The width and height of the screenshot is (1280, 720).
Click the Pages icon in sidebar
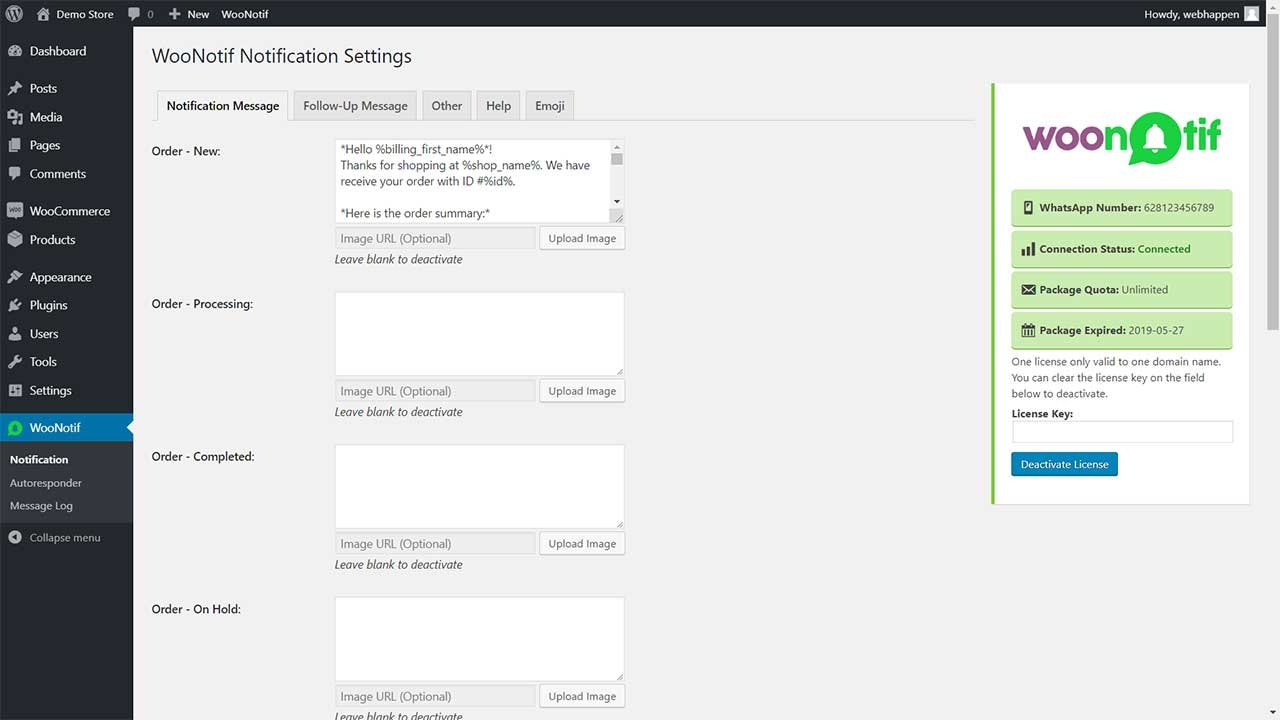pos(15,145)
